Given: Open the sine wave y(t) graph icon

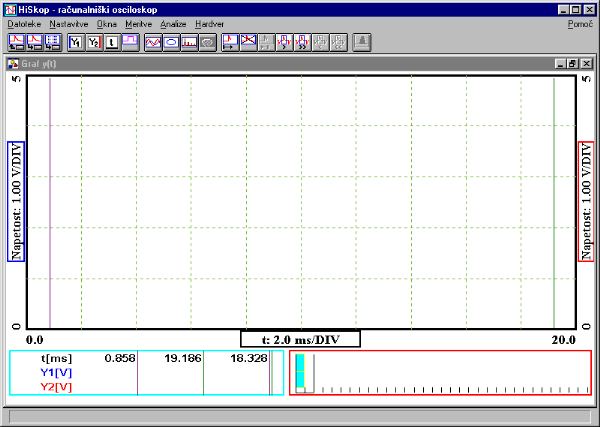Looking at the screenshot, I should [x=153, y=42].
